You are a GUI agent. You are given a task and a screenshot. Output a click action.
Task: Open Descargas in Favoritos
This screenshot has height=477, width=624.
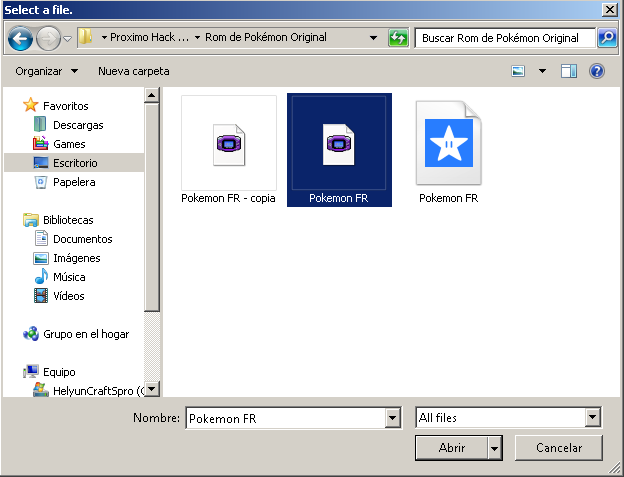point(77,125)
